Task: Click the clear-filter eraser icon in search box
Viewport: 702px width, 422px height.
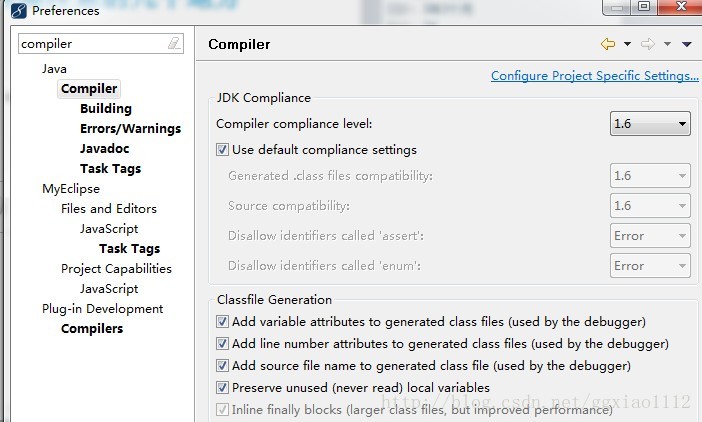Action: (175, 44)
